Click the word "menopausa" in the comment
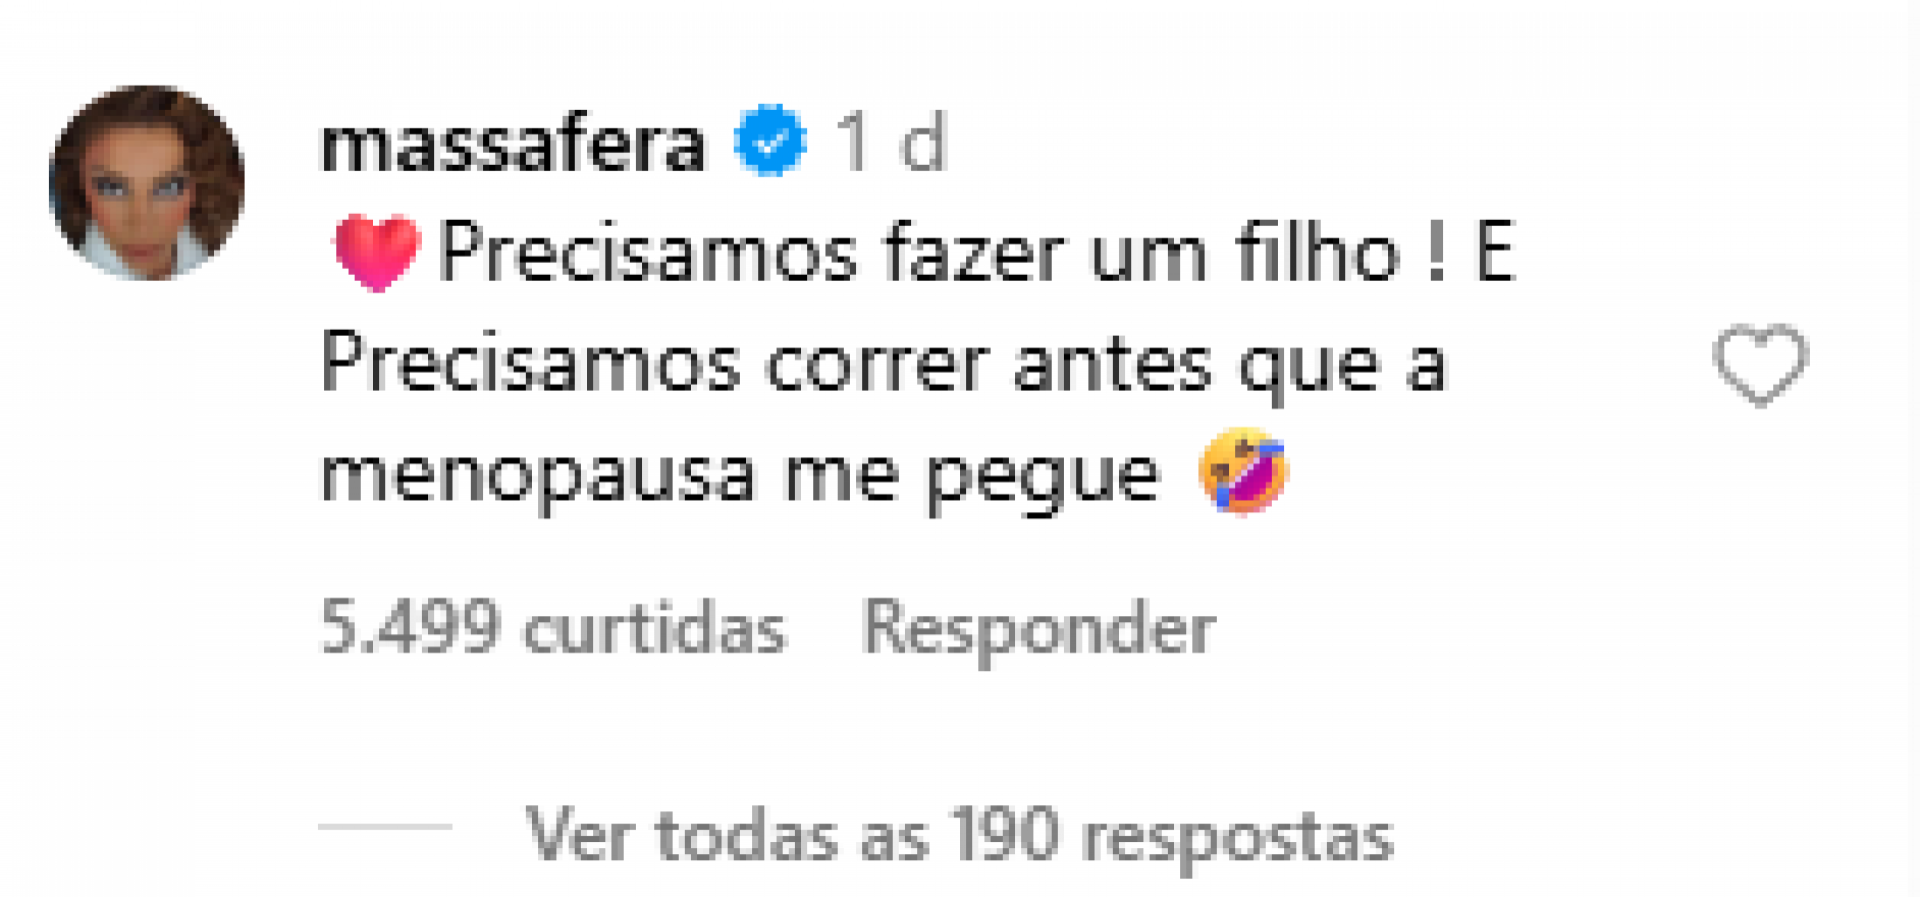The image size is (1920, 897). point(538,475)
